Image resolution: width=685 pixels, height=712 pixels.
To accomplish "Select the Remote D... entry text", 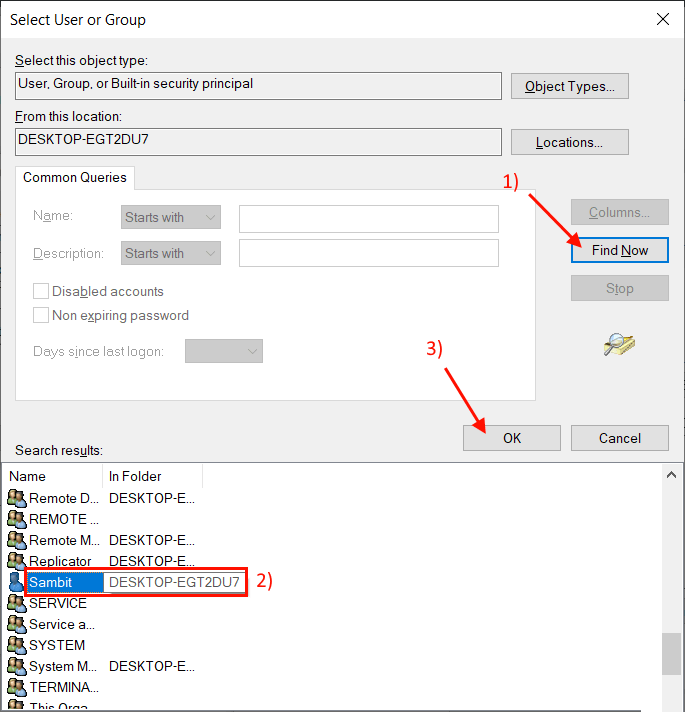I will click(64, 498).
